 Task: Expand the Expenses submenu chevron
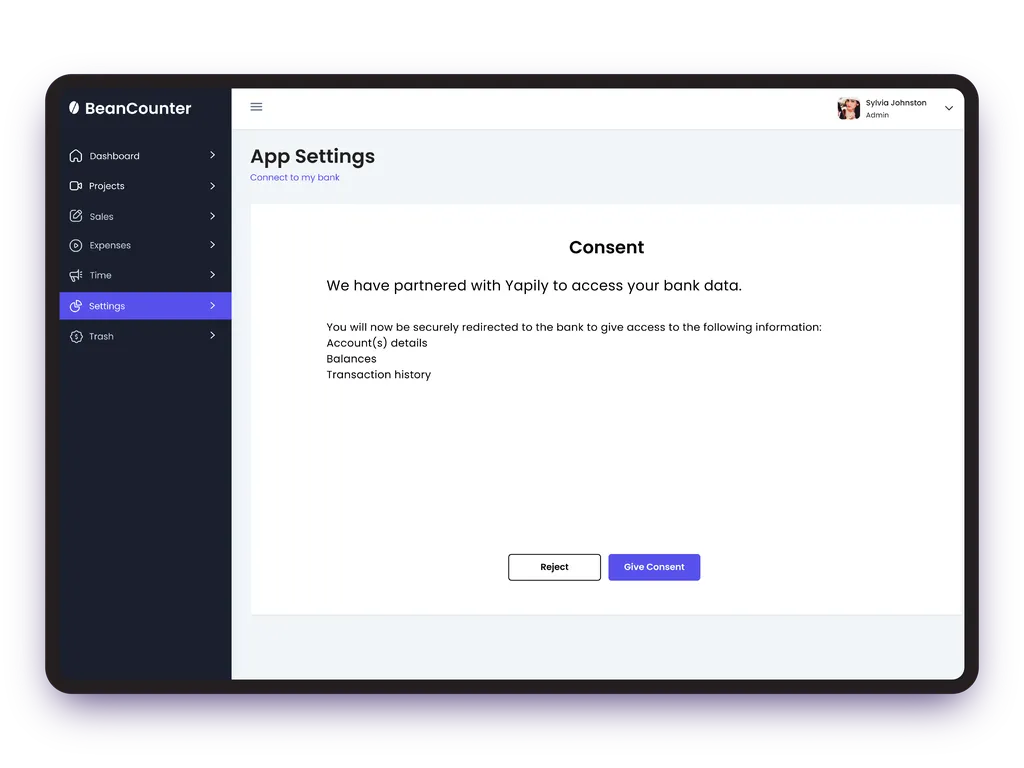pos(212,245)
